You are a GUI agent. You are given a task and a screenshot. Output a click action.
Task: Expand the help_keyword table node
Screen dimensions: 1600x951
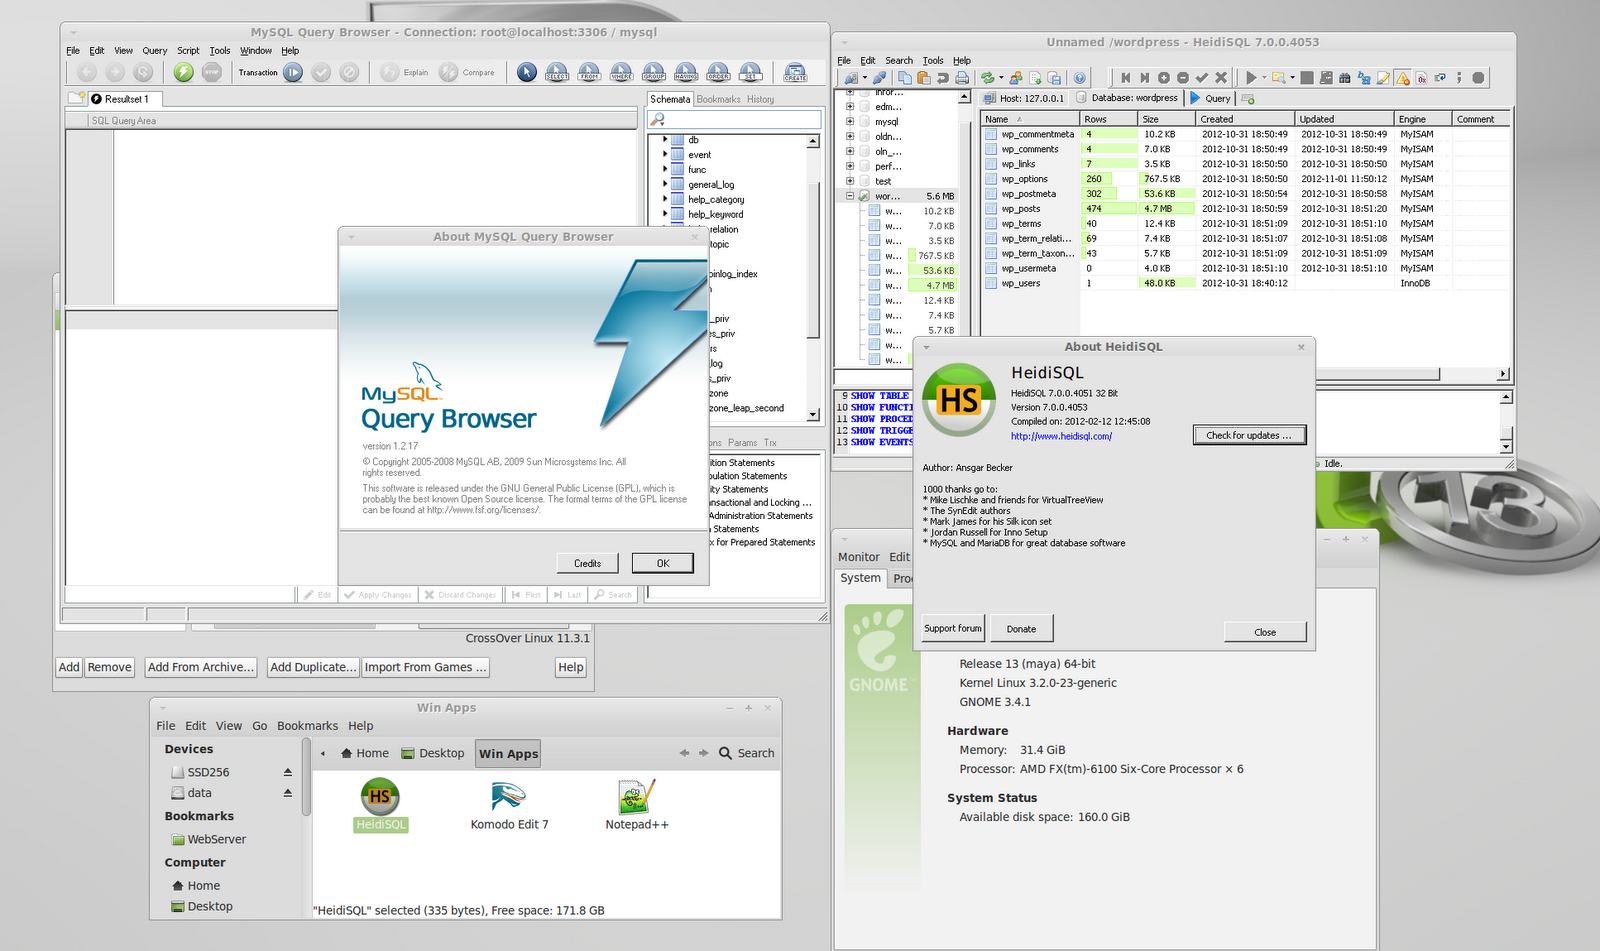click(x=665, y=214)
